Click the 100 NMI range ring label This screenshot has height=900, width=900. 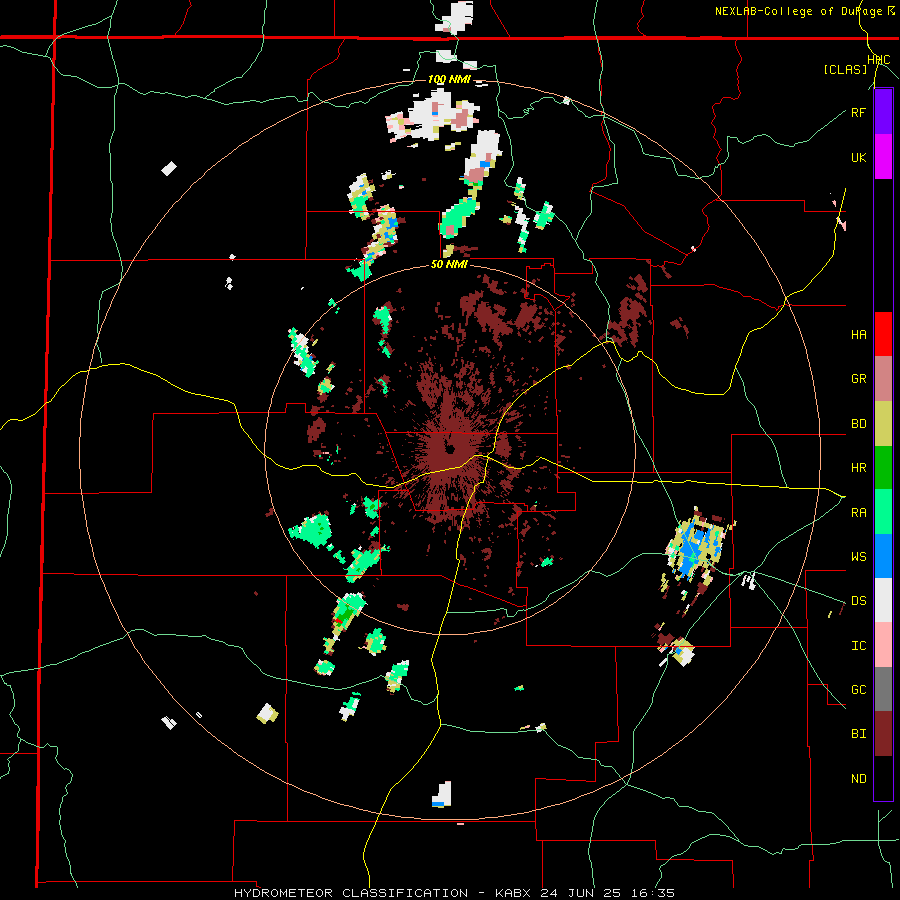click(x=449, y=79)
